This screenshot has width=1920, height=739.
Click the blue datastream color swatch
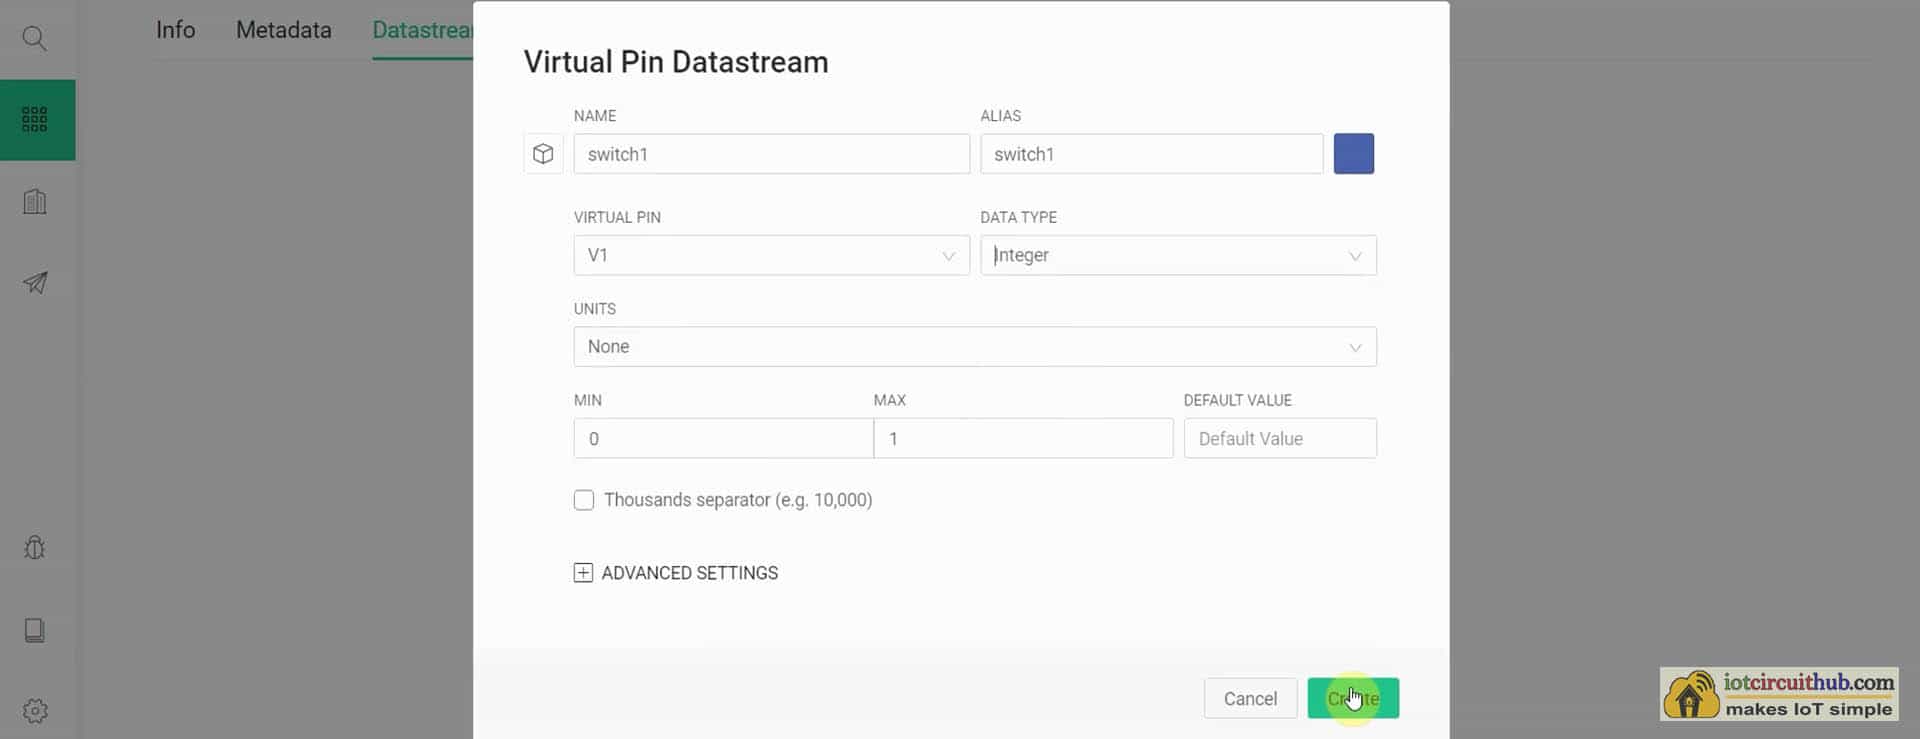point(1353,154)
